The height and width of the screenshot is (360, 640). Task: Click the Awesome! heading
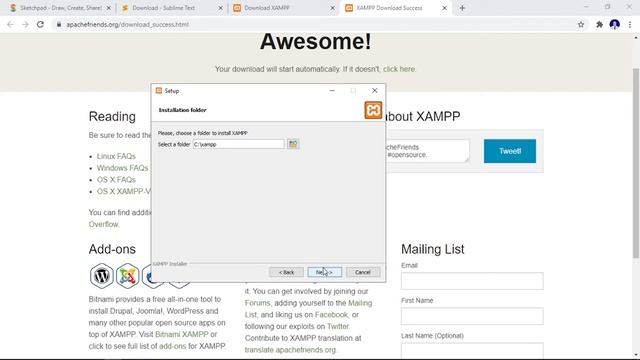[316, 42]
